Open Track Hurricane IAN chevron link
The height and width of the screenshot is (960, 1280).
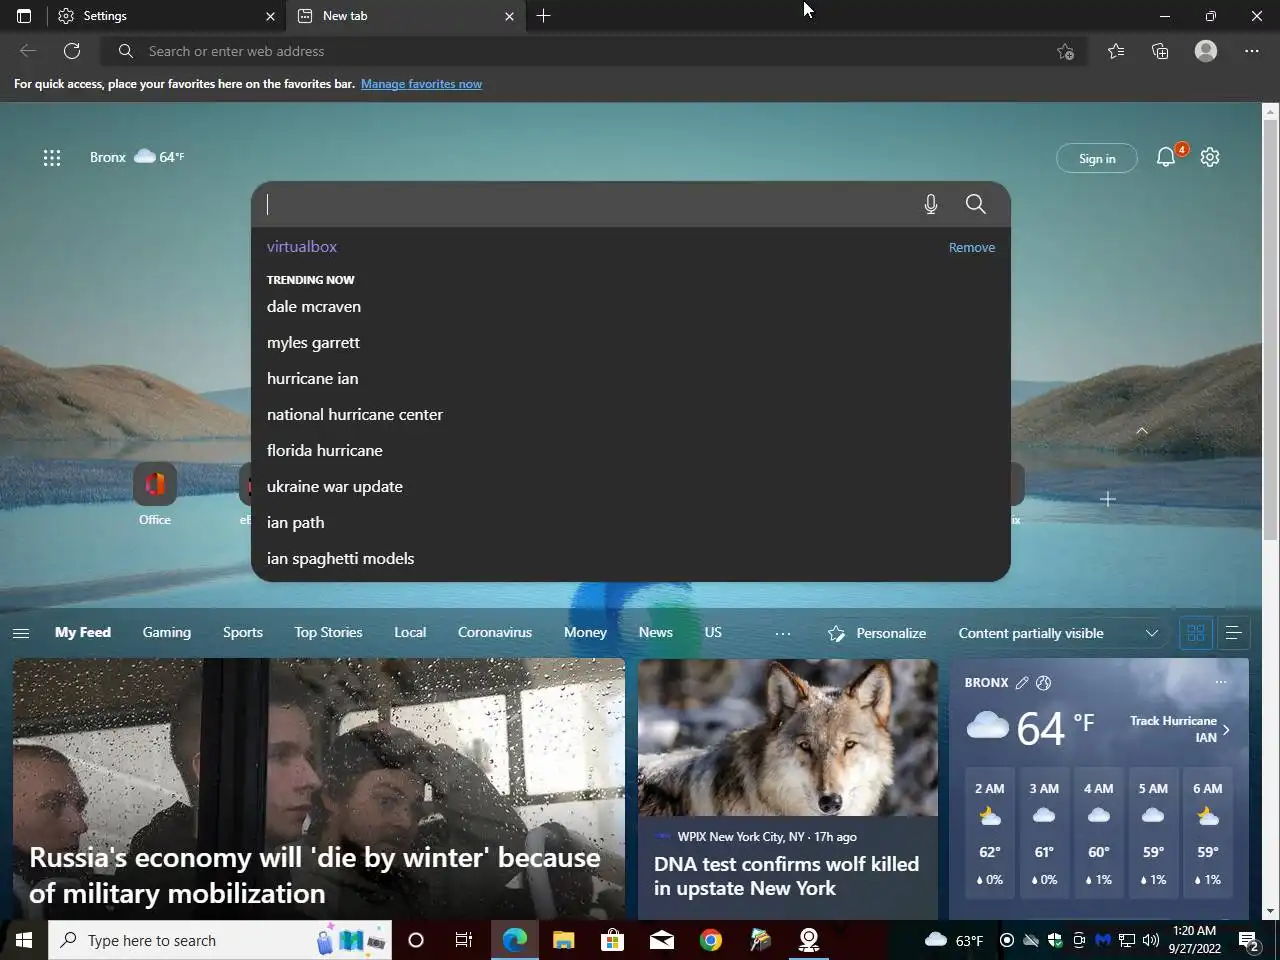1226,729
